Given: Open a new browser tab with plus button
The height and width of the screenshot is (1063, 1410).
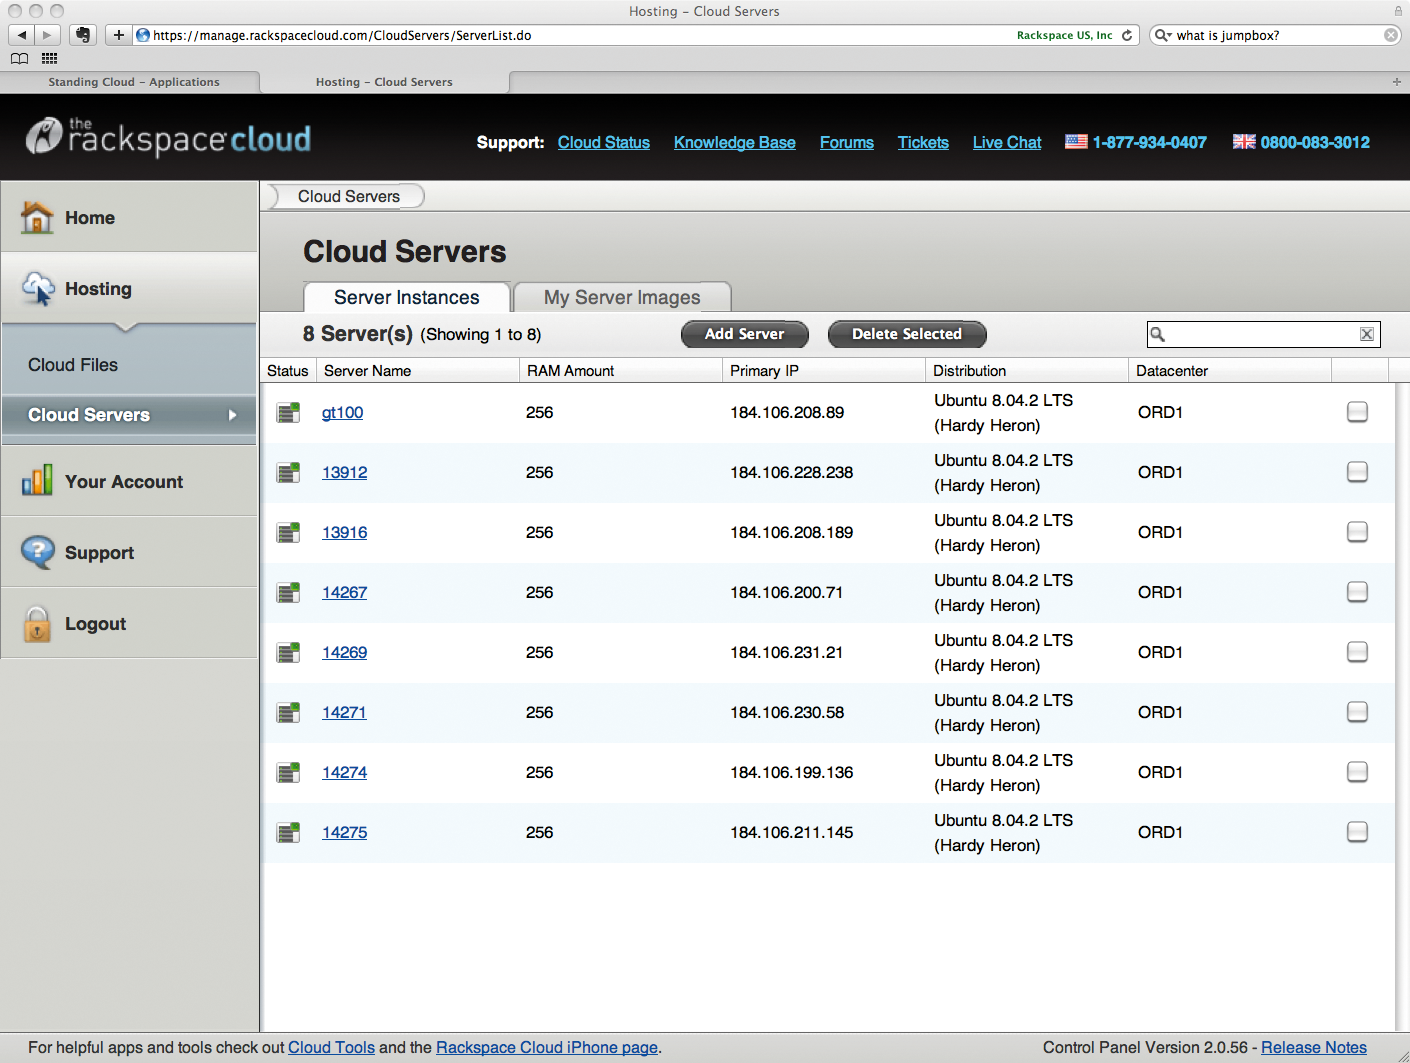Looking at the screenshot, I should (1397, 82).
